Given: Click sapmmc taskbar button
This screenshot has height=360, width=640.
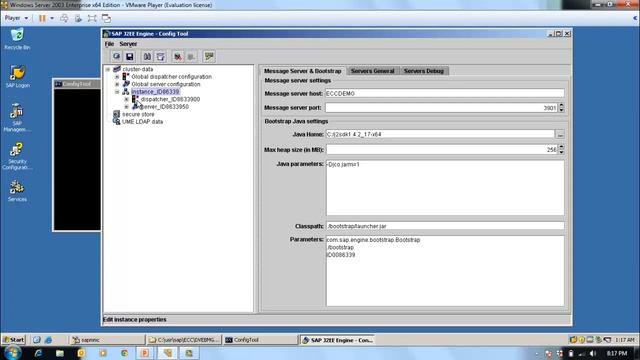Looking at the screenshot, I should pos(107,340).
